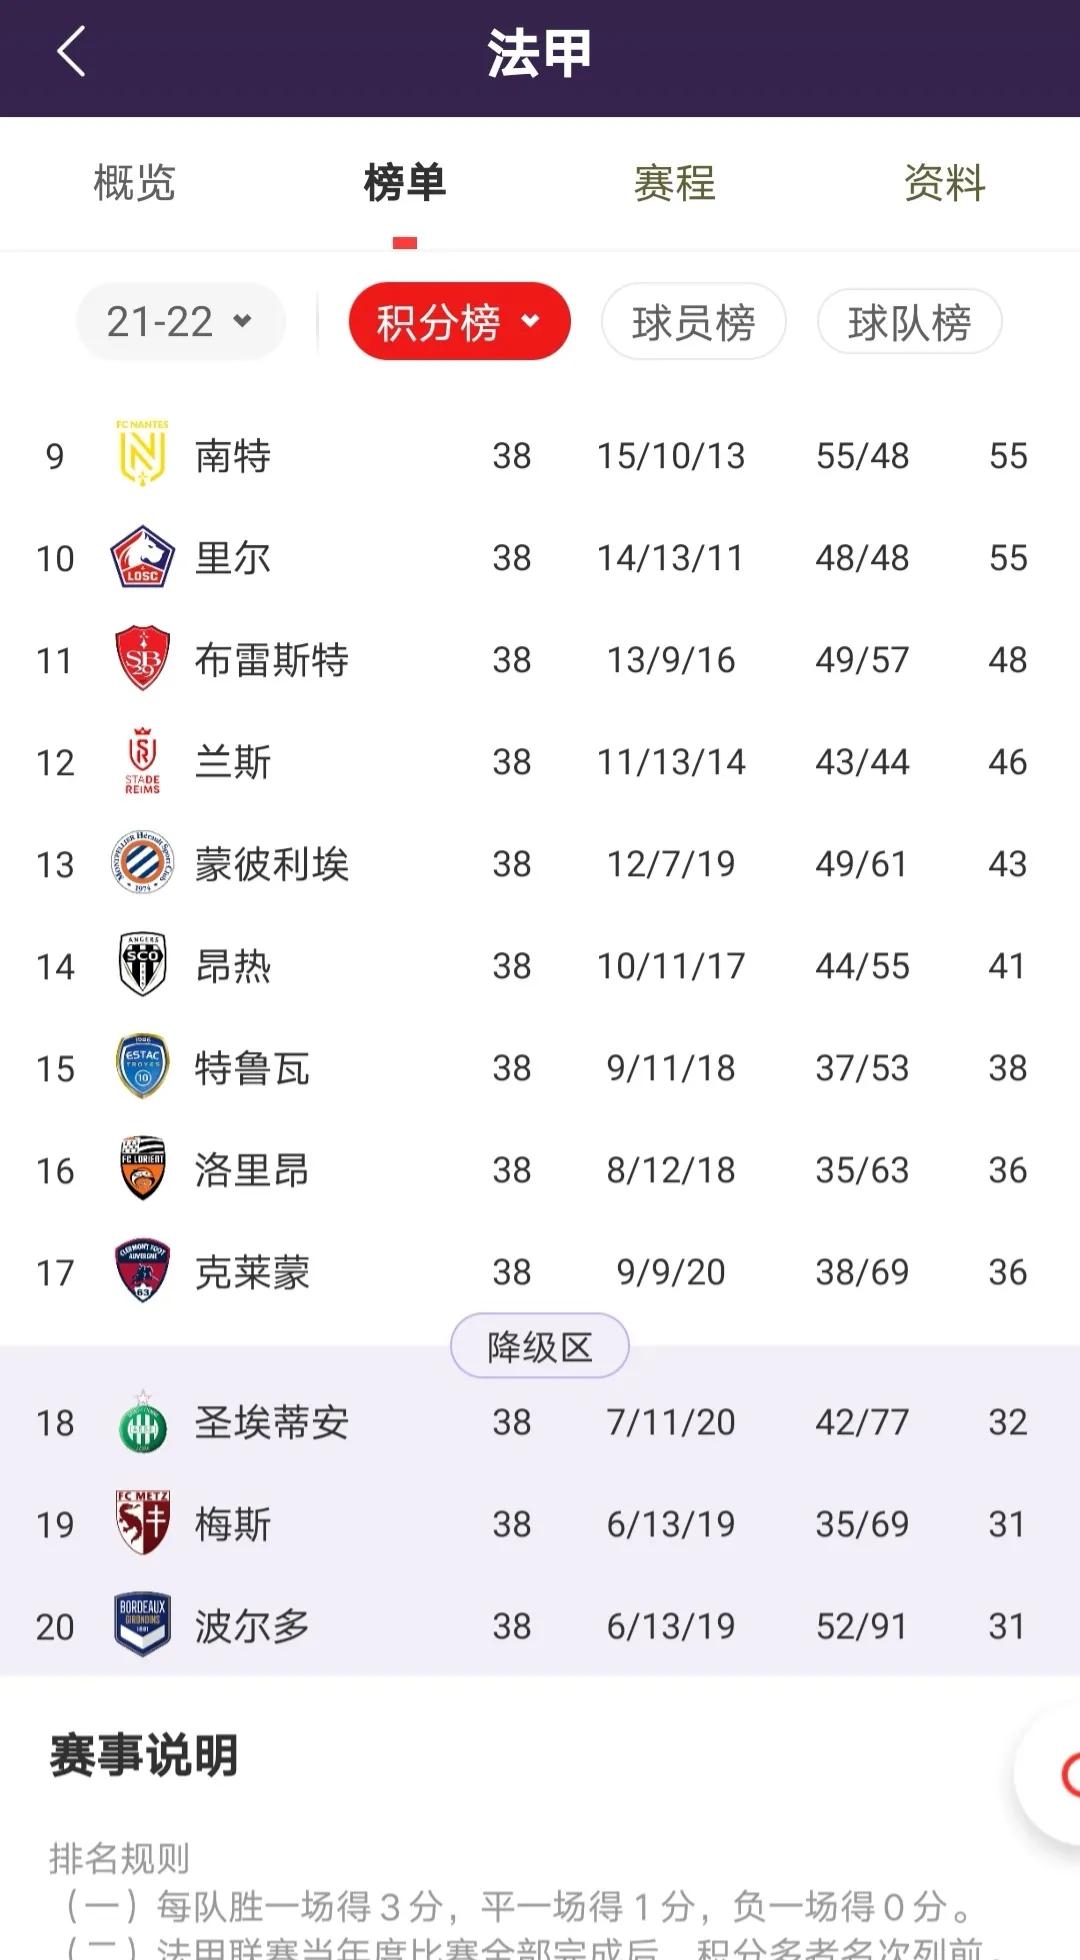The height and width of the screenshot is (1960, 1080).
Task: Click the 克莱蒙 standings row
Action: coord(540,1271)
